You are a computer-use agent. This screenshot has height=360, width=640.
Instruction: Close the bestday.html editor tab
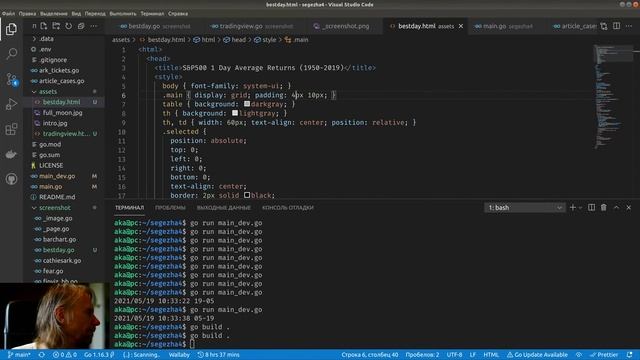461,26
